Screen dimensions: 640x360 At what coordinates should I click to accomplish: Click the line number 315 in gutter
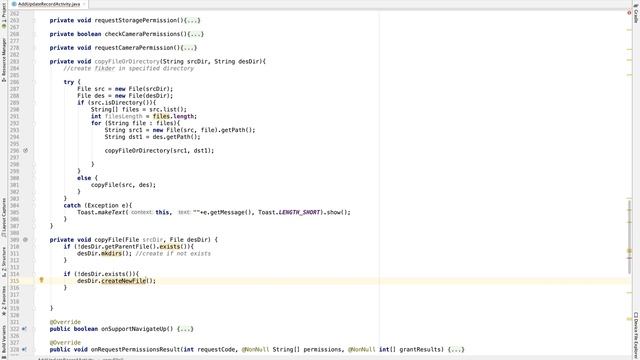point(15,281)
